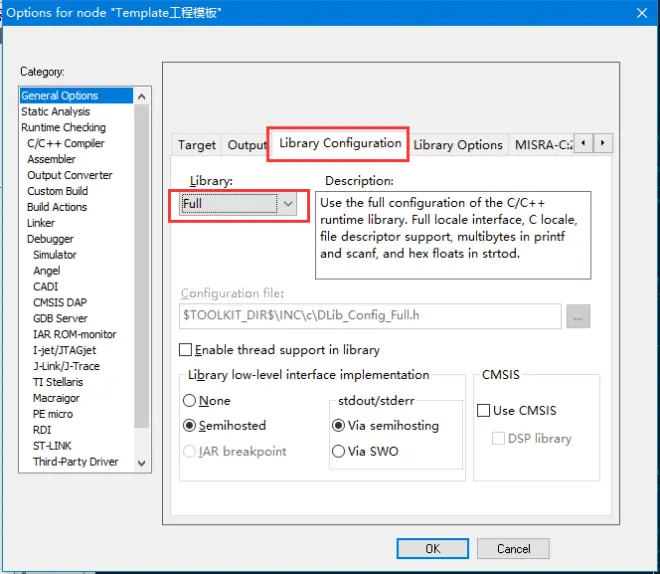Switch to the Target tab
Viewport: 660px width, 574px height.
(x=197, y=145)
